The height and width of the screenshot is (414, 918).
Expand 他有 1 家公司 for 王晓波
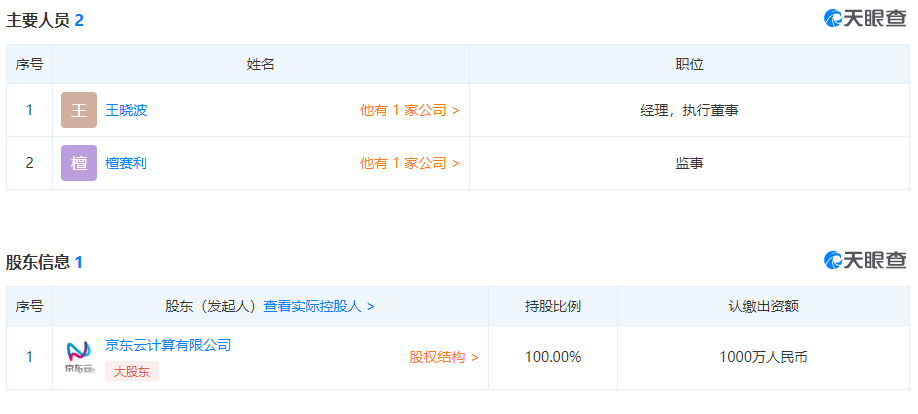click(409, 110)
